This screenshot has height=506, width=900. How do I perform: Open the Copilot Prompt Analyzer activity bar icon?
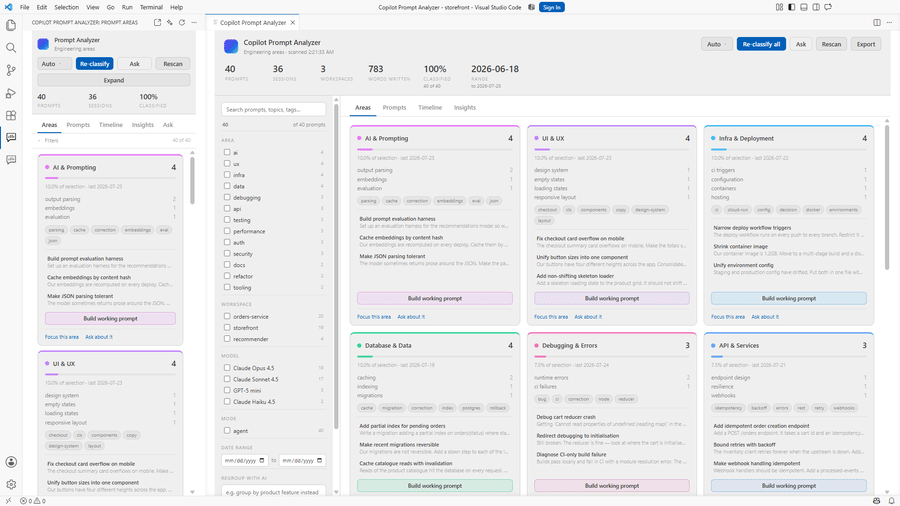(x=11, y=138)
